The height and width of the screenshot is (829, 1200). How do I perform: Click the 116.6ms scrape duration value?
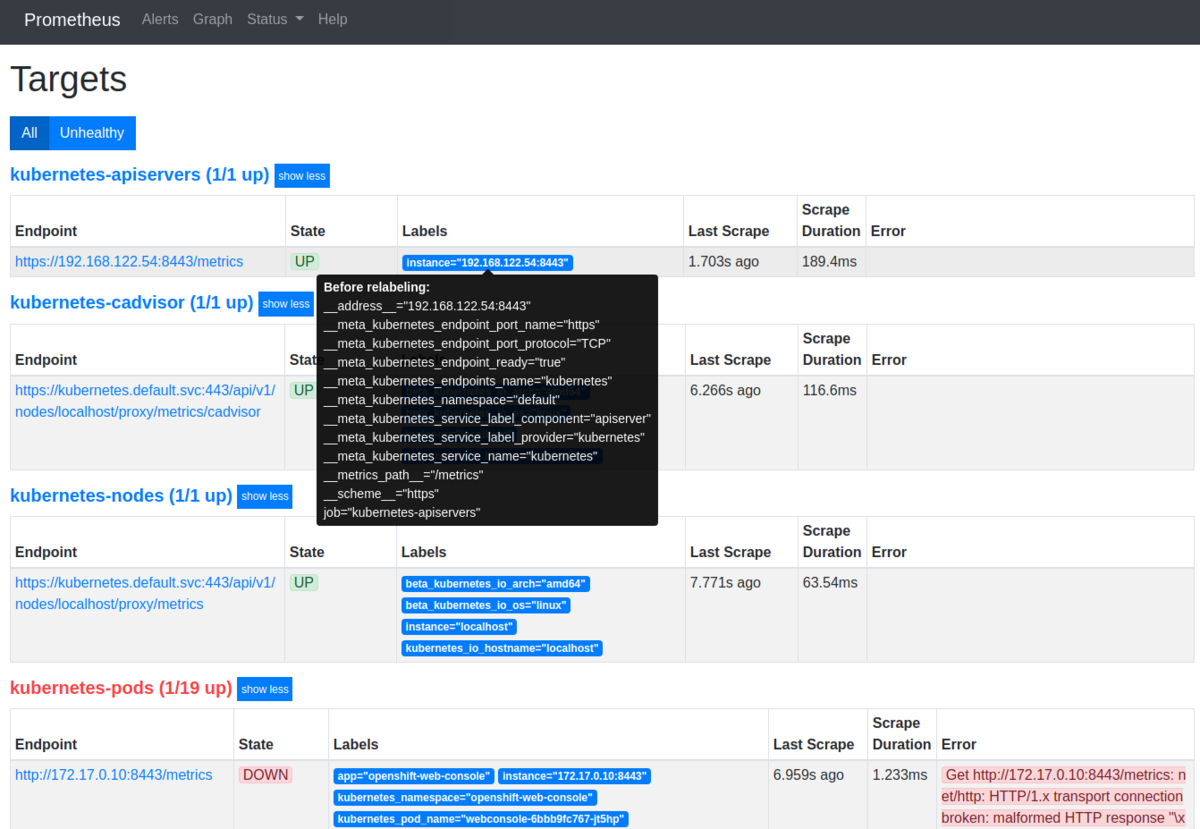click(830, 391)
